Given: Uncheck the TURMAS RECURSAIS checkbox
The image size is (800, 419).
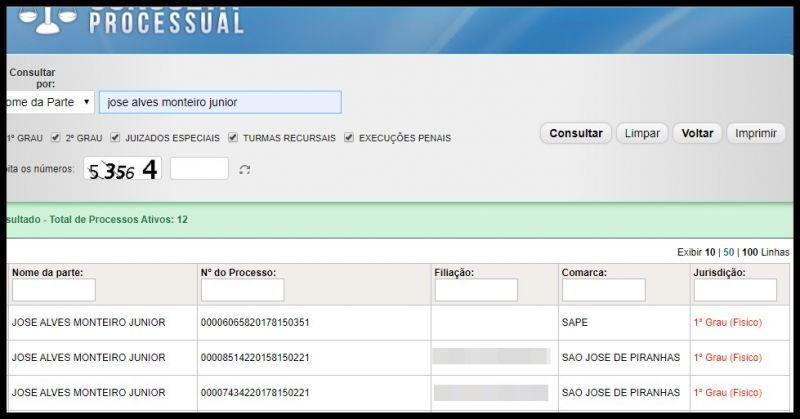Looking at the screenshot, I should coord(233,137).
